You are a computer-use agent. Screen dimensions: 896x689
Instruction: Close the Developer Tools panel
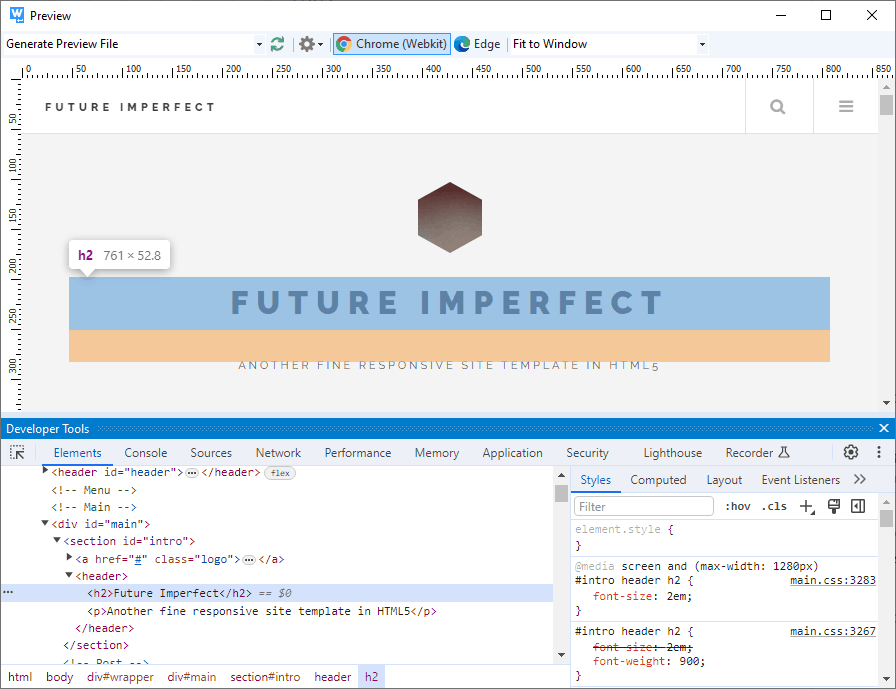tap(884, 428)
